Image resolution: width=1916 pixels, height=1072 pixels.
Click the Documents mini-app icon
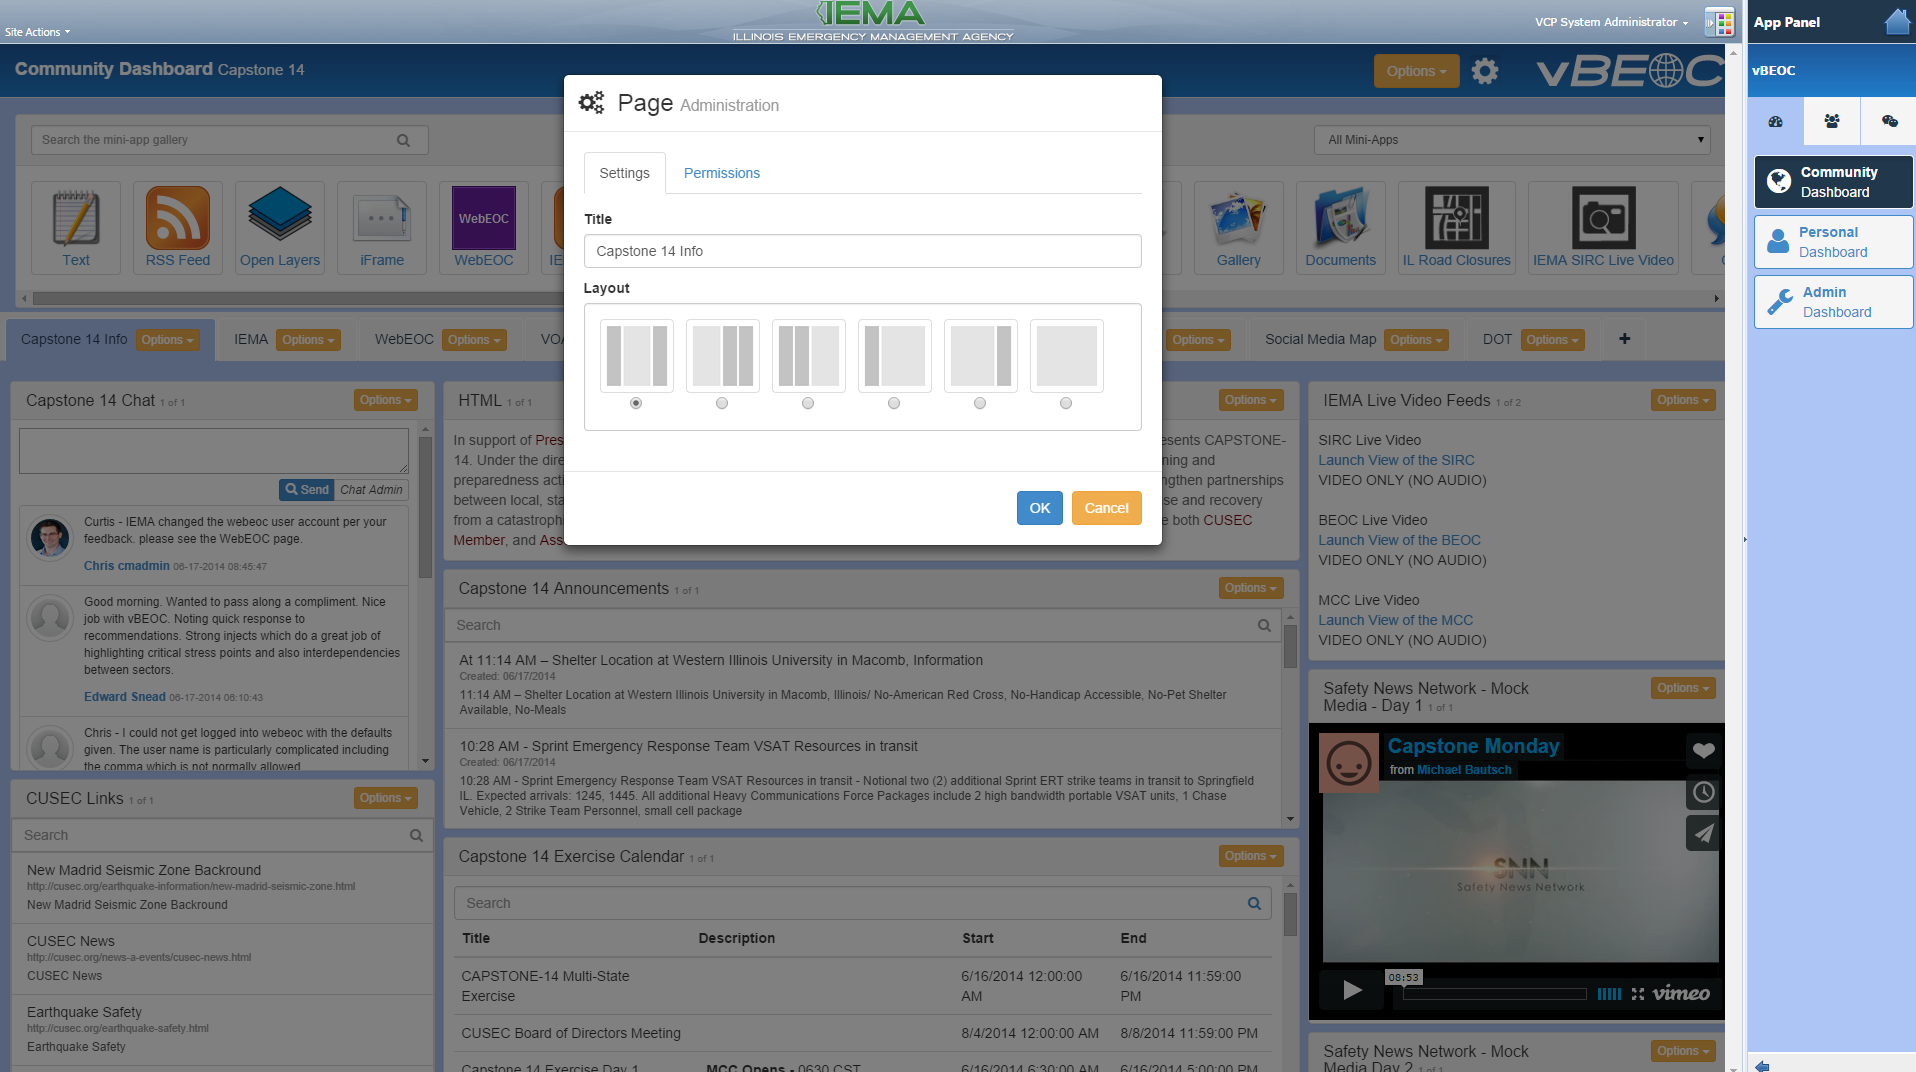click(x=1339, y=219)
